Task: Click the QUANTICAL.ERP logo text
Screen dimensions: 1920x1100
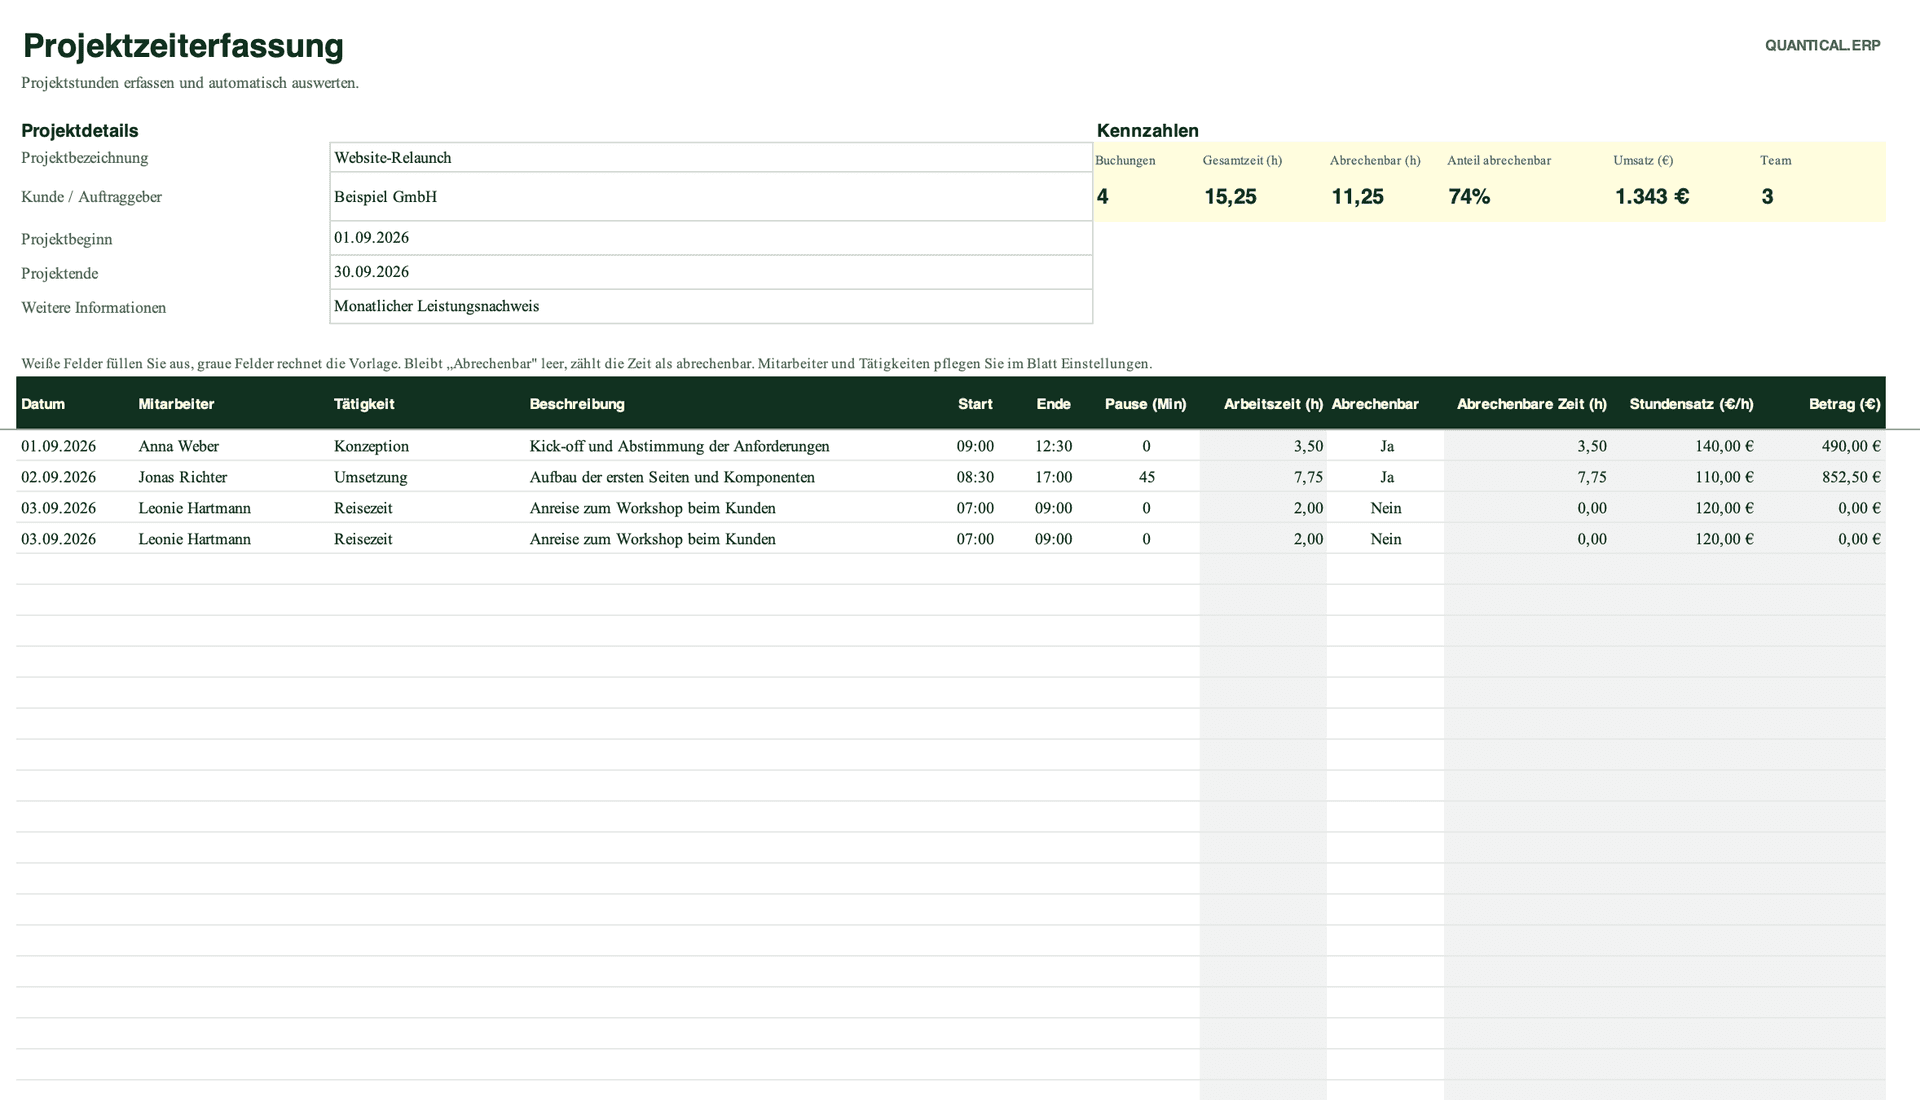Action: tap(1822, 45)
